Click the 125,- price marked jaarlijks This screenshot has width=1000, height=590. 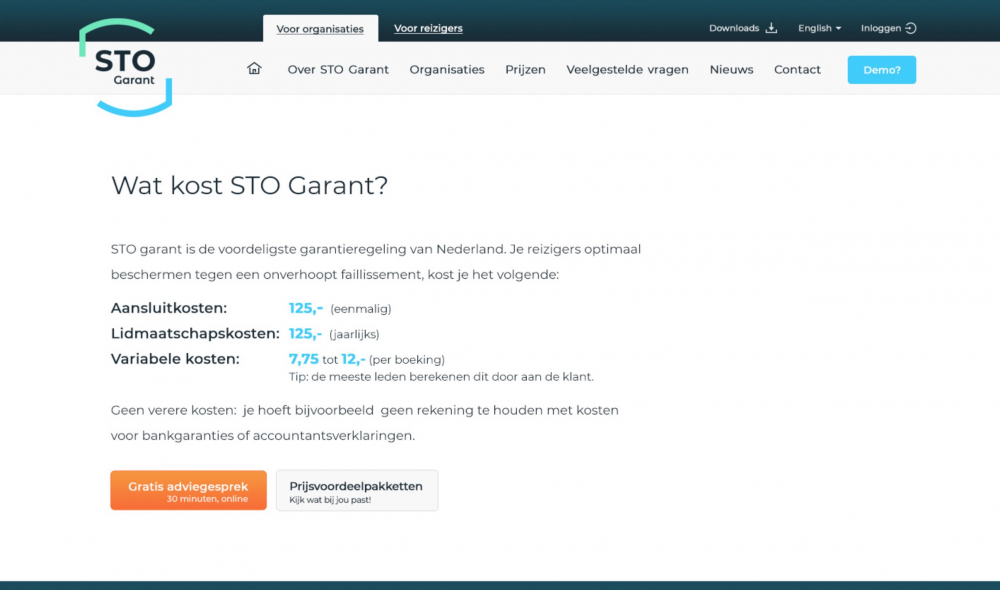pyautogui.click(x=305, y=334)
